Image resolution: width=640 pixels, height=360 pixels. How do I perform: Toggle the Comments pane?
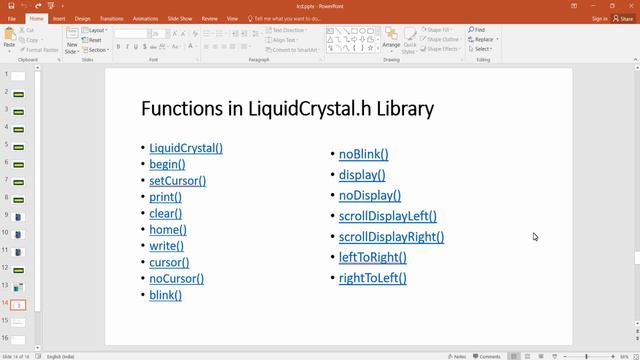[487, 356]
